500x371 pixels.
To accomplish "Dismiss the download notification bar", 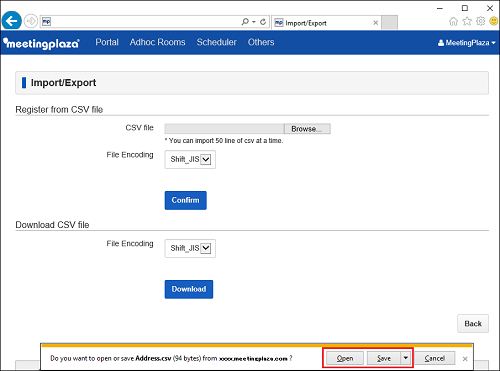I will [465, 359].
